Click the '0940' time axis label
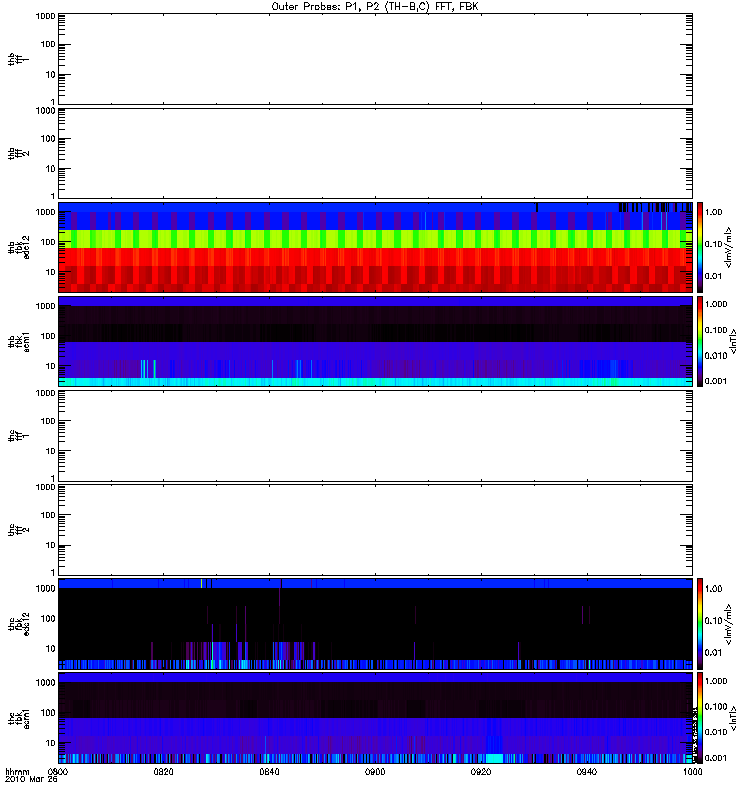750x800 pixels. (x=587, y=772)
